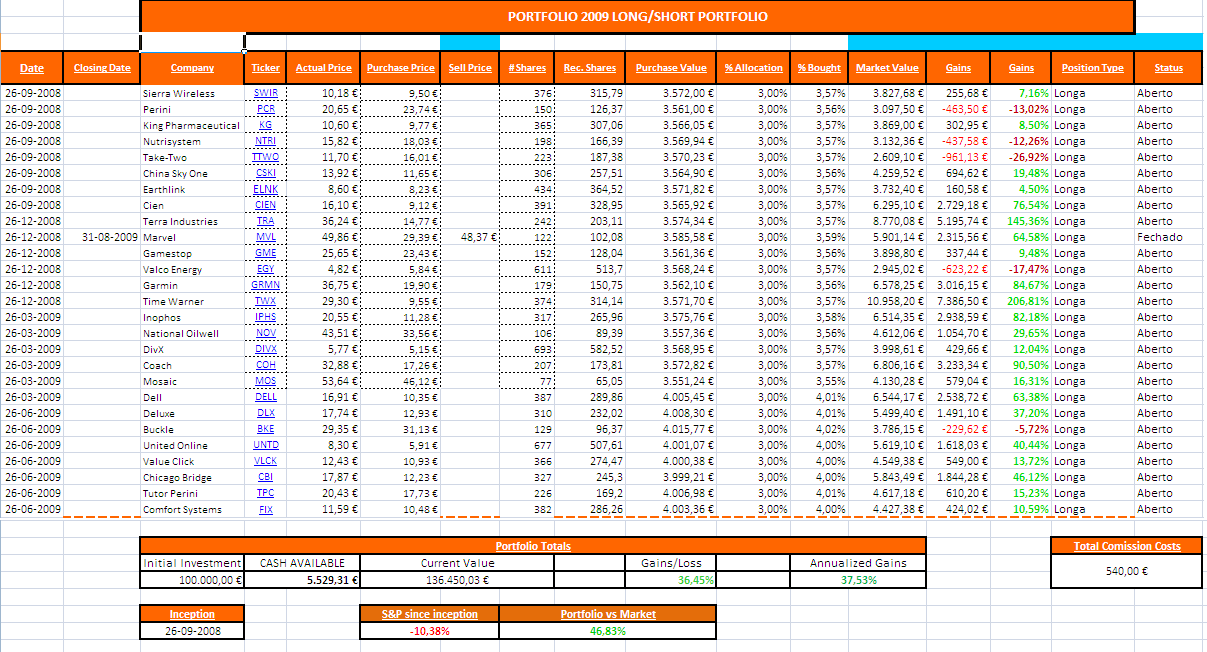The height and width of the screenshot is (652, 1207).
Task: Click the -10,38% S&P value
Action: pos(430,631)
